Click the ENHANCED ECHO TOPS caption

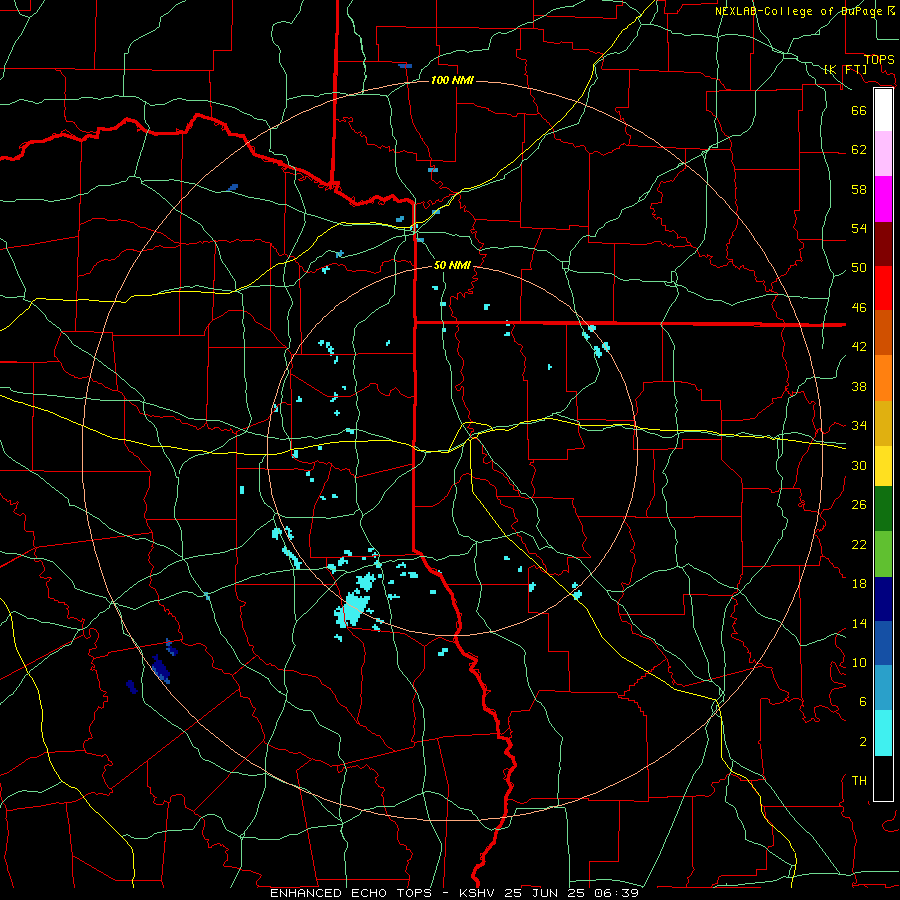point(351,893)
